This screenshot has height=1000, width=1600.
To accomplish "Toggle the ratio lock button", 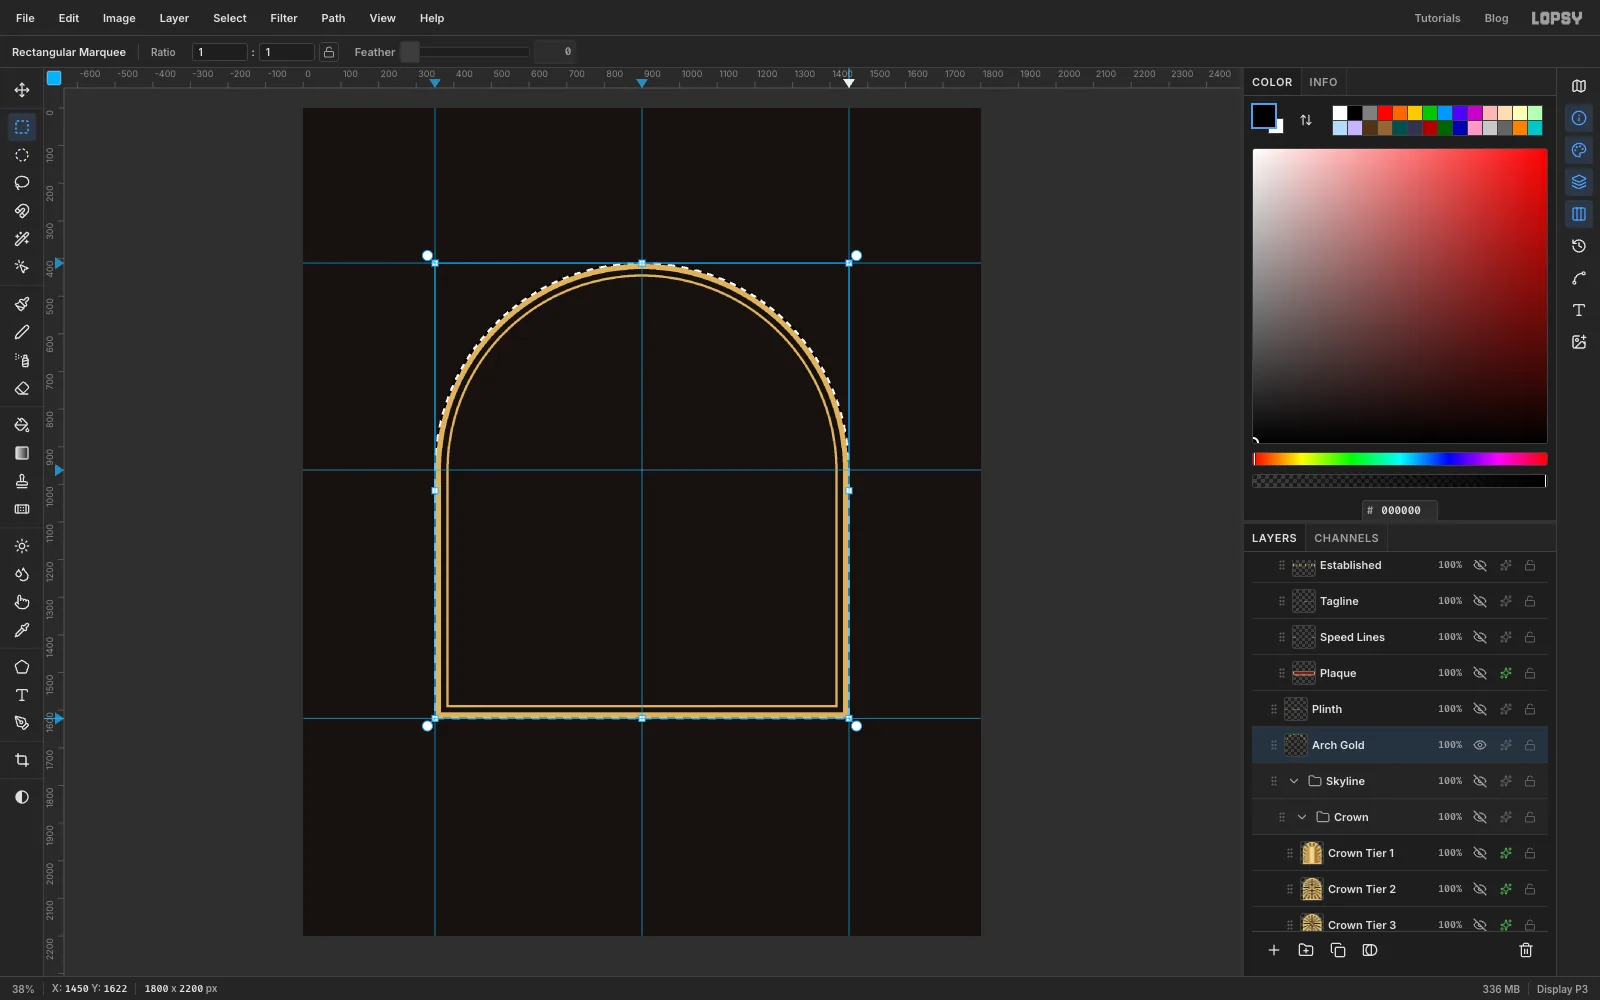I will [329, 52].
